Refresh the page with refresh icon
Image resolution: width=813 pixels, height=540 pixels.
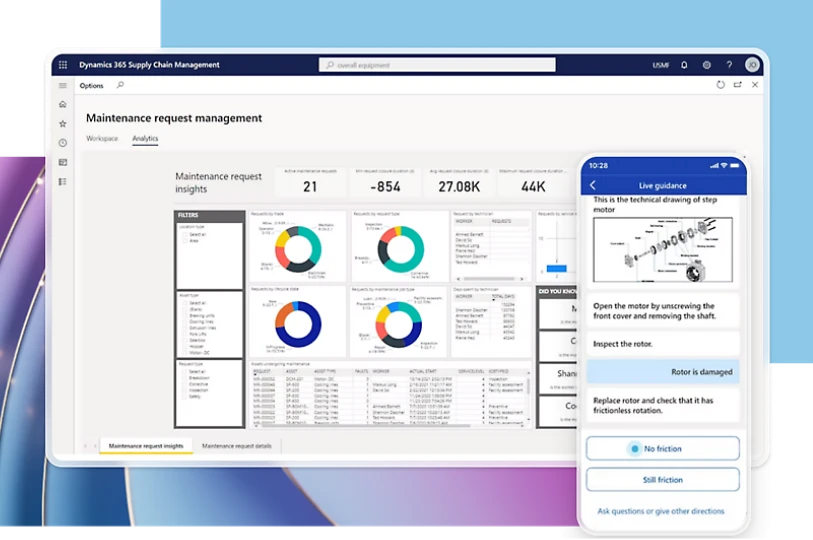720,85
